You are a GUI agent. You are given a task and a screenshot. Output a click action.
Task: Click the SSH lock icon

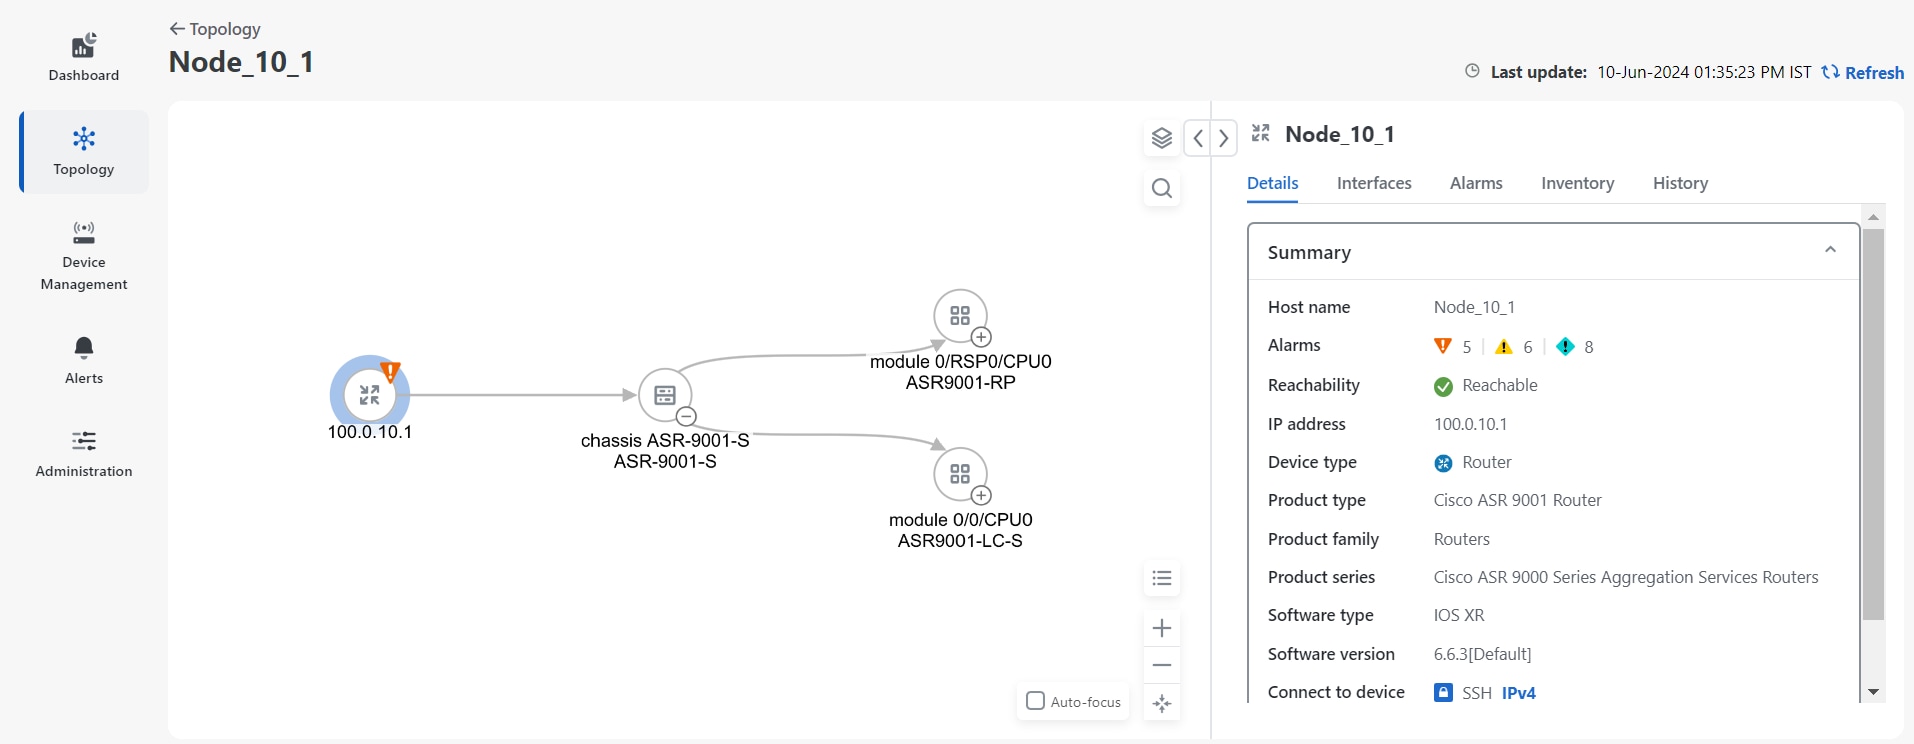click(1443, 692)
